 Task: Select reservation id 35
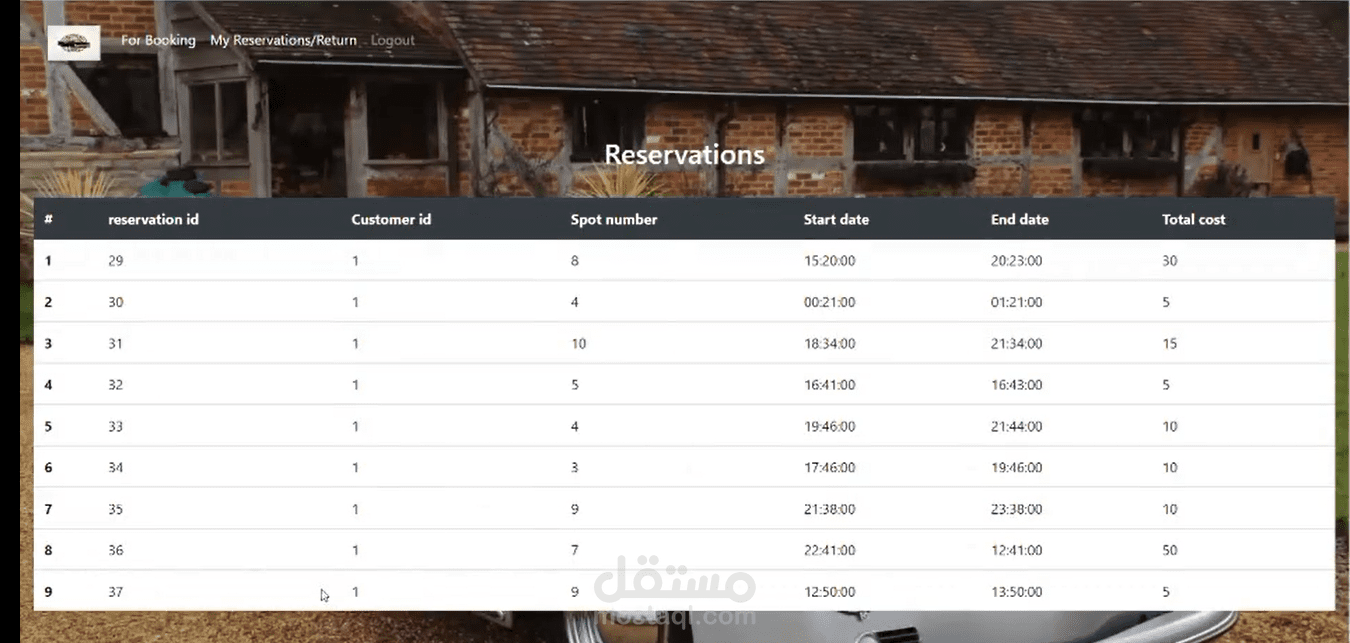tap(116, 510)
